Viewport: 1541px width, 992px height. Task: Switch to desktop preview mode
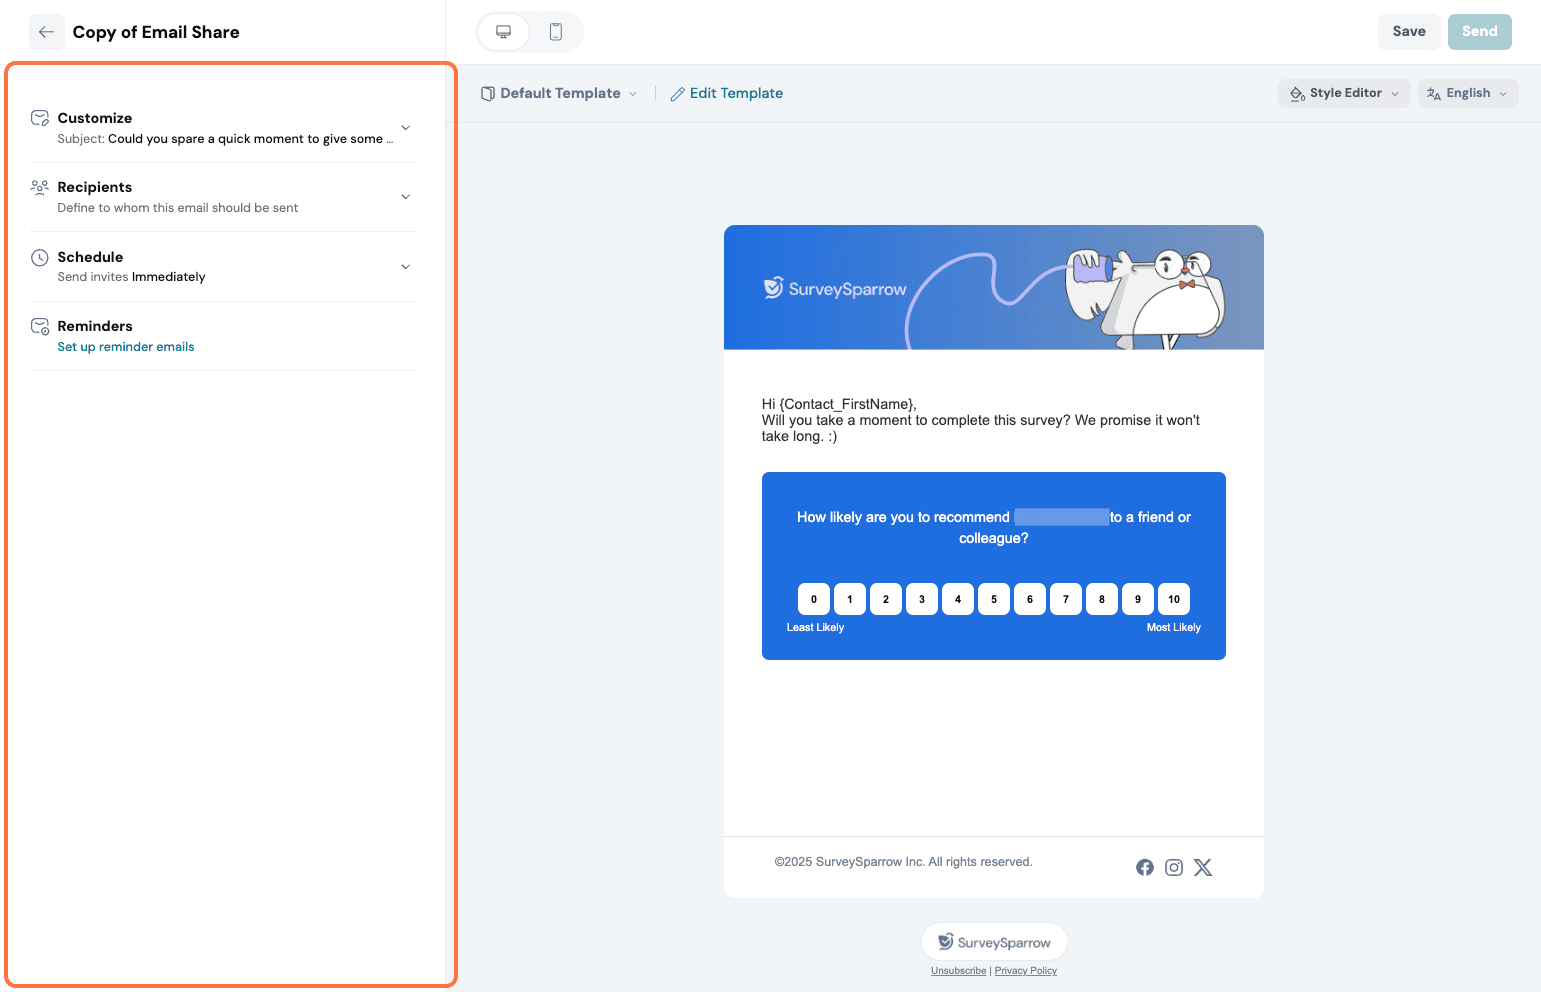click(504, 32)
